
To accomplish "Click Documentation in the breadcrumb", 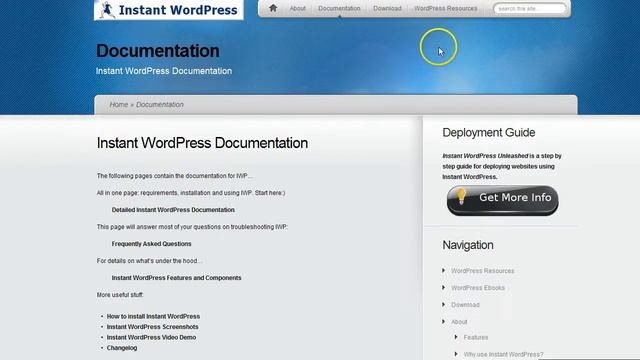I will [x=160, y=104].
